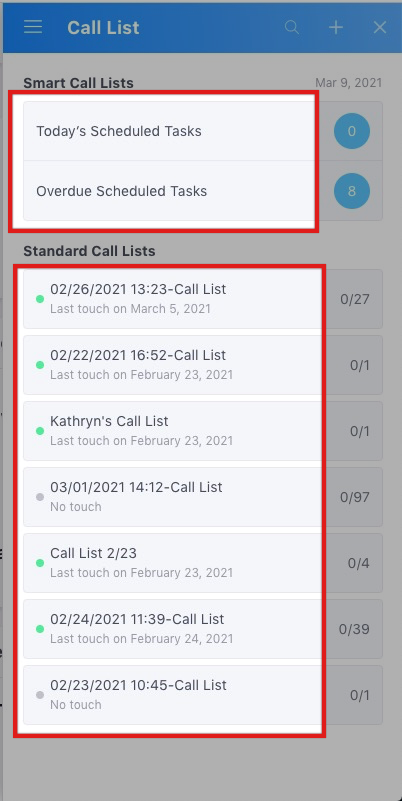Open Overdue Scheduled Tasks
Screen dimensions: 402x801
point(203,191)
